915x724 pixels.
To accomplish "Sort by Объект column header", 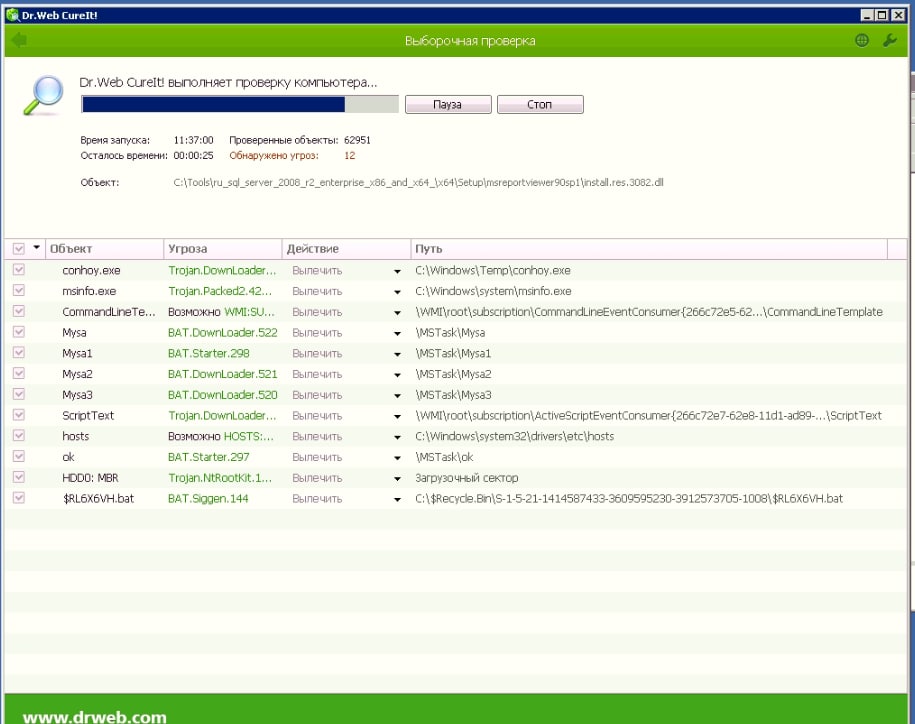I will click(x=104, y=249).
